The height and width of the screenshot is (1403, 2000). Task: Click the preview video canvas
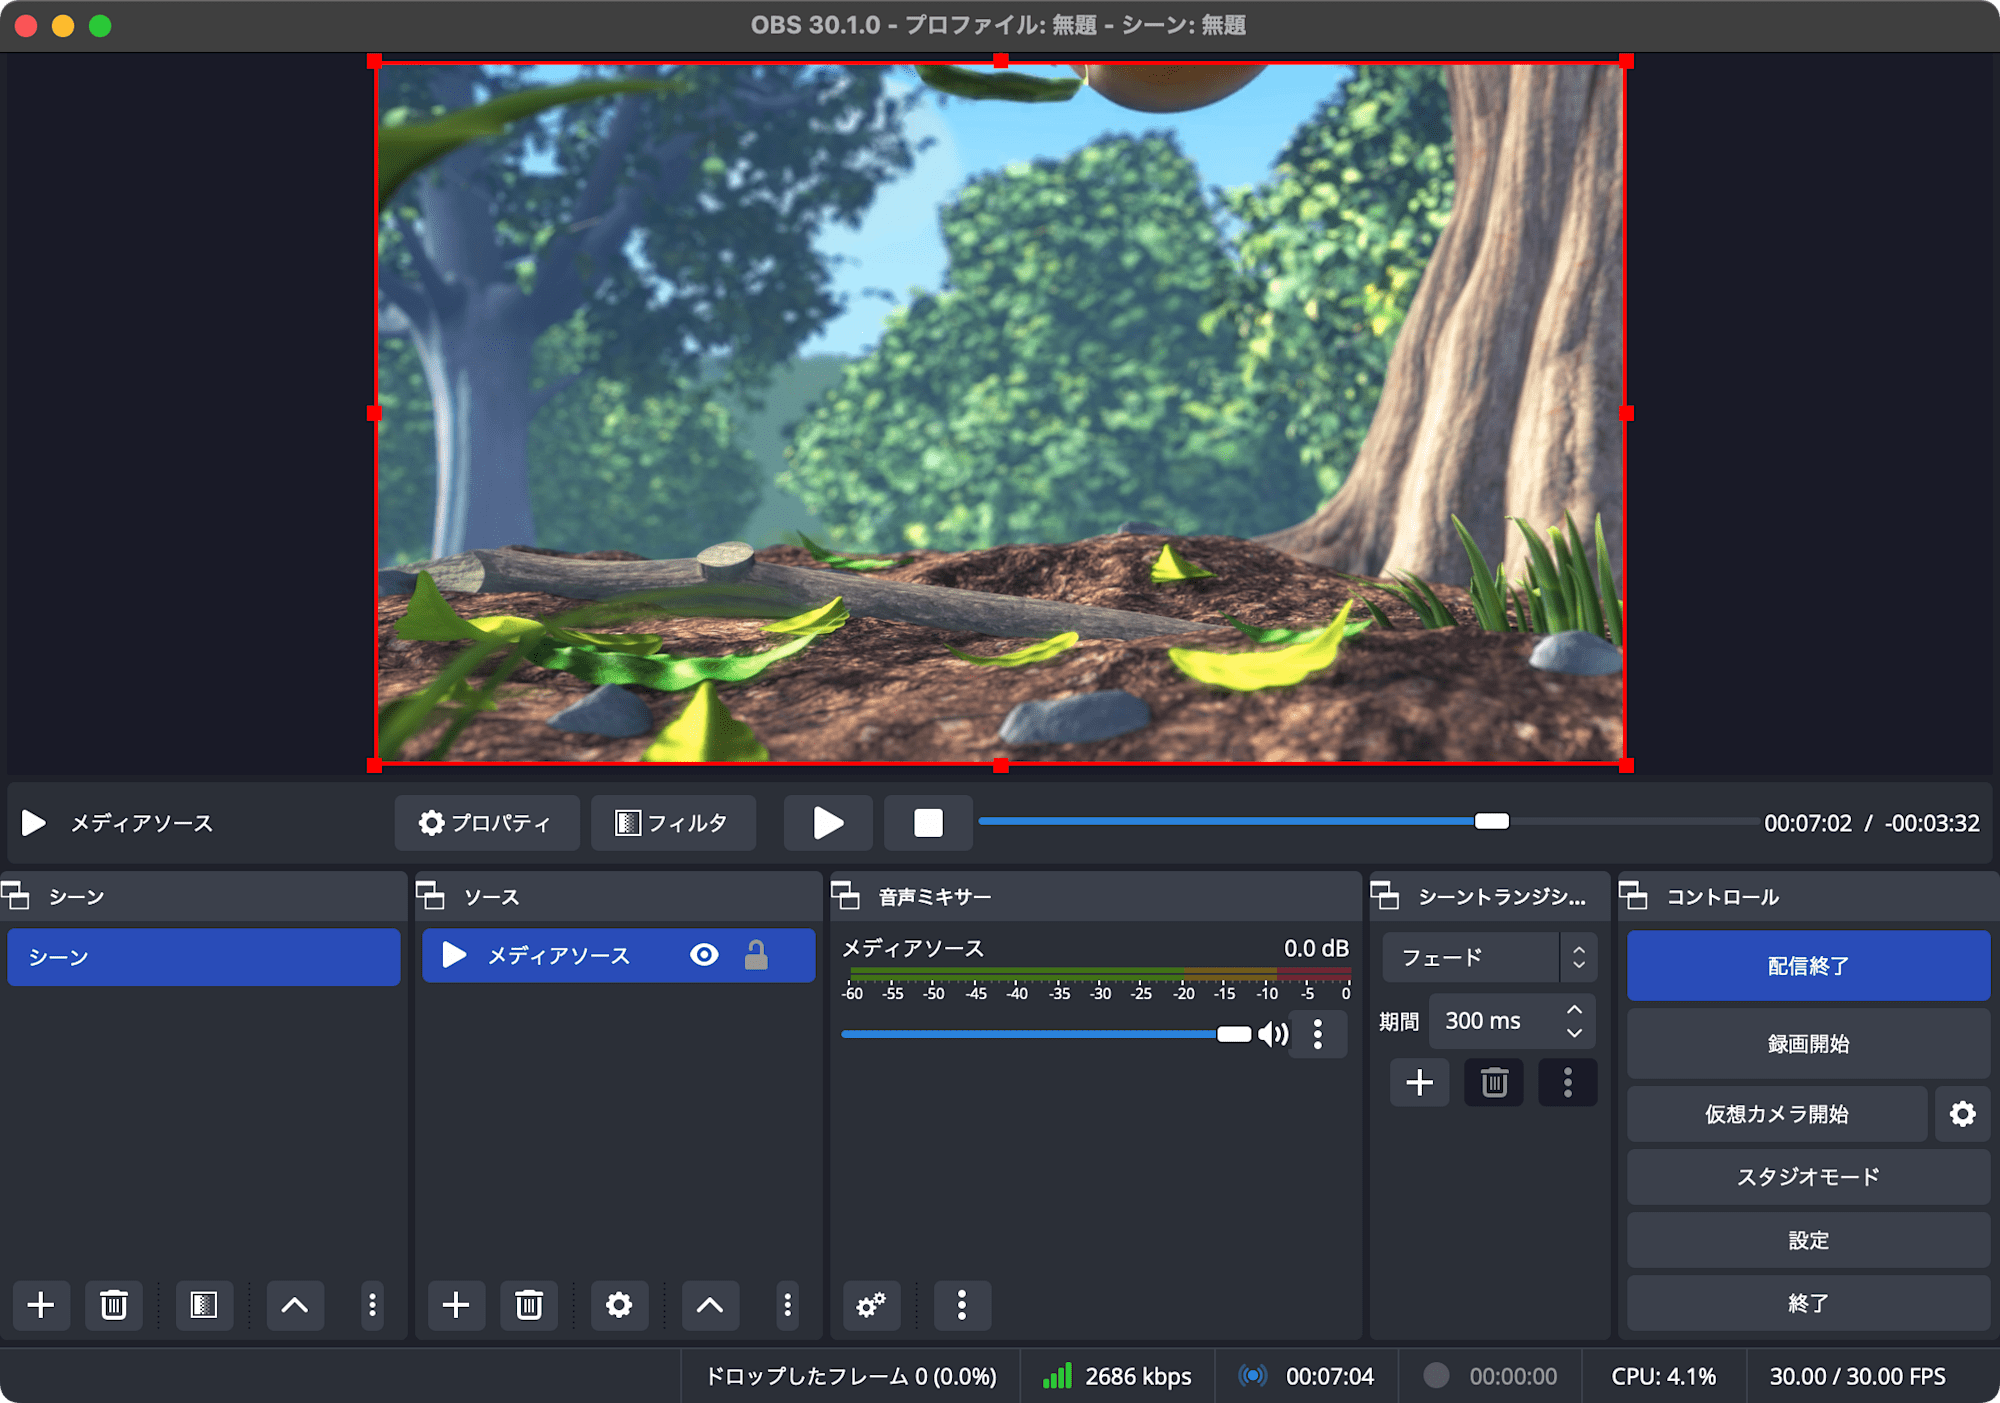(x=1000, y=413)
